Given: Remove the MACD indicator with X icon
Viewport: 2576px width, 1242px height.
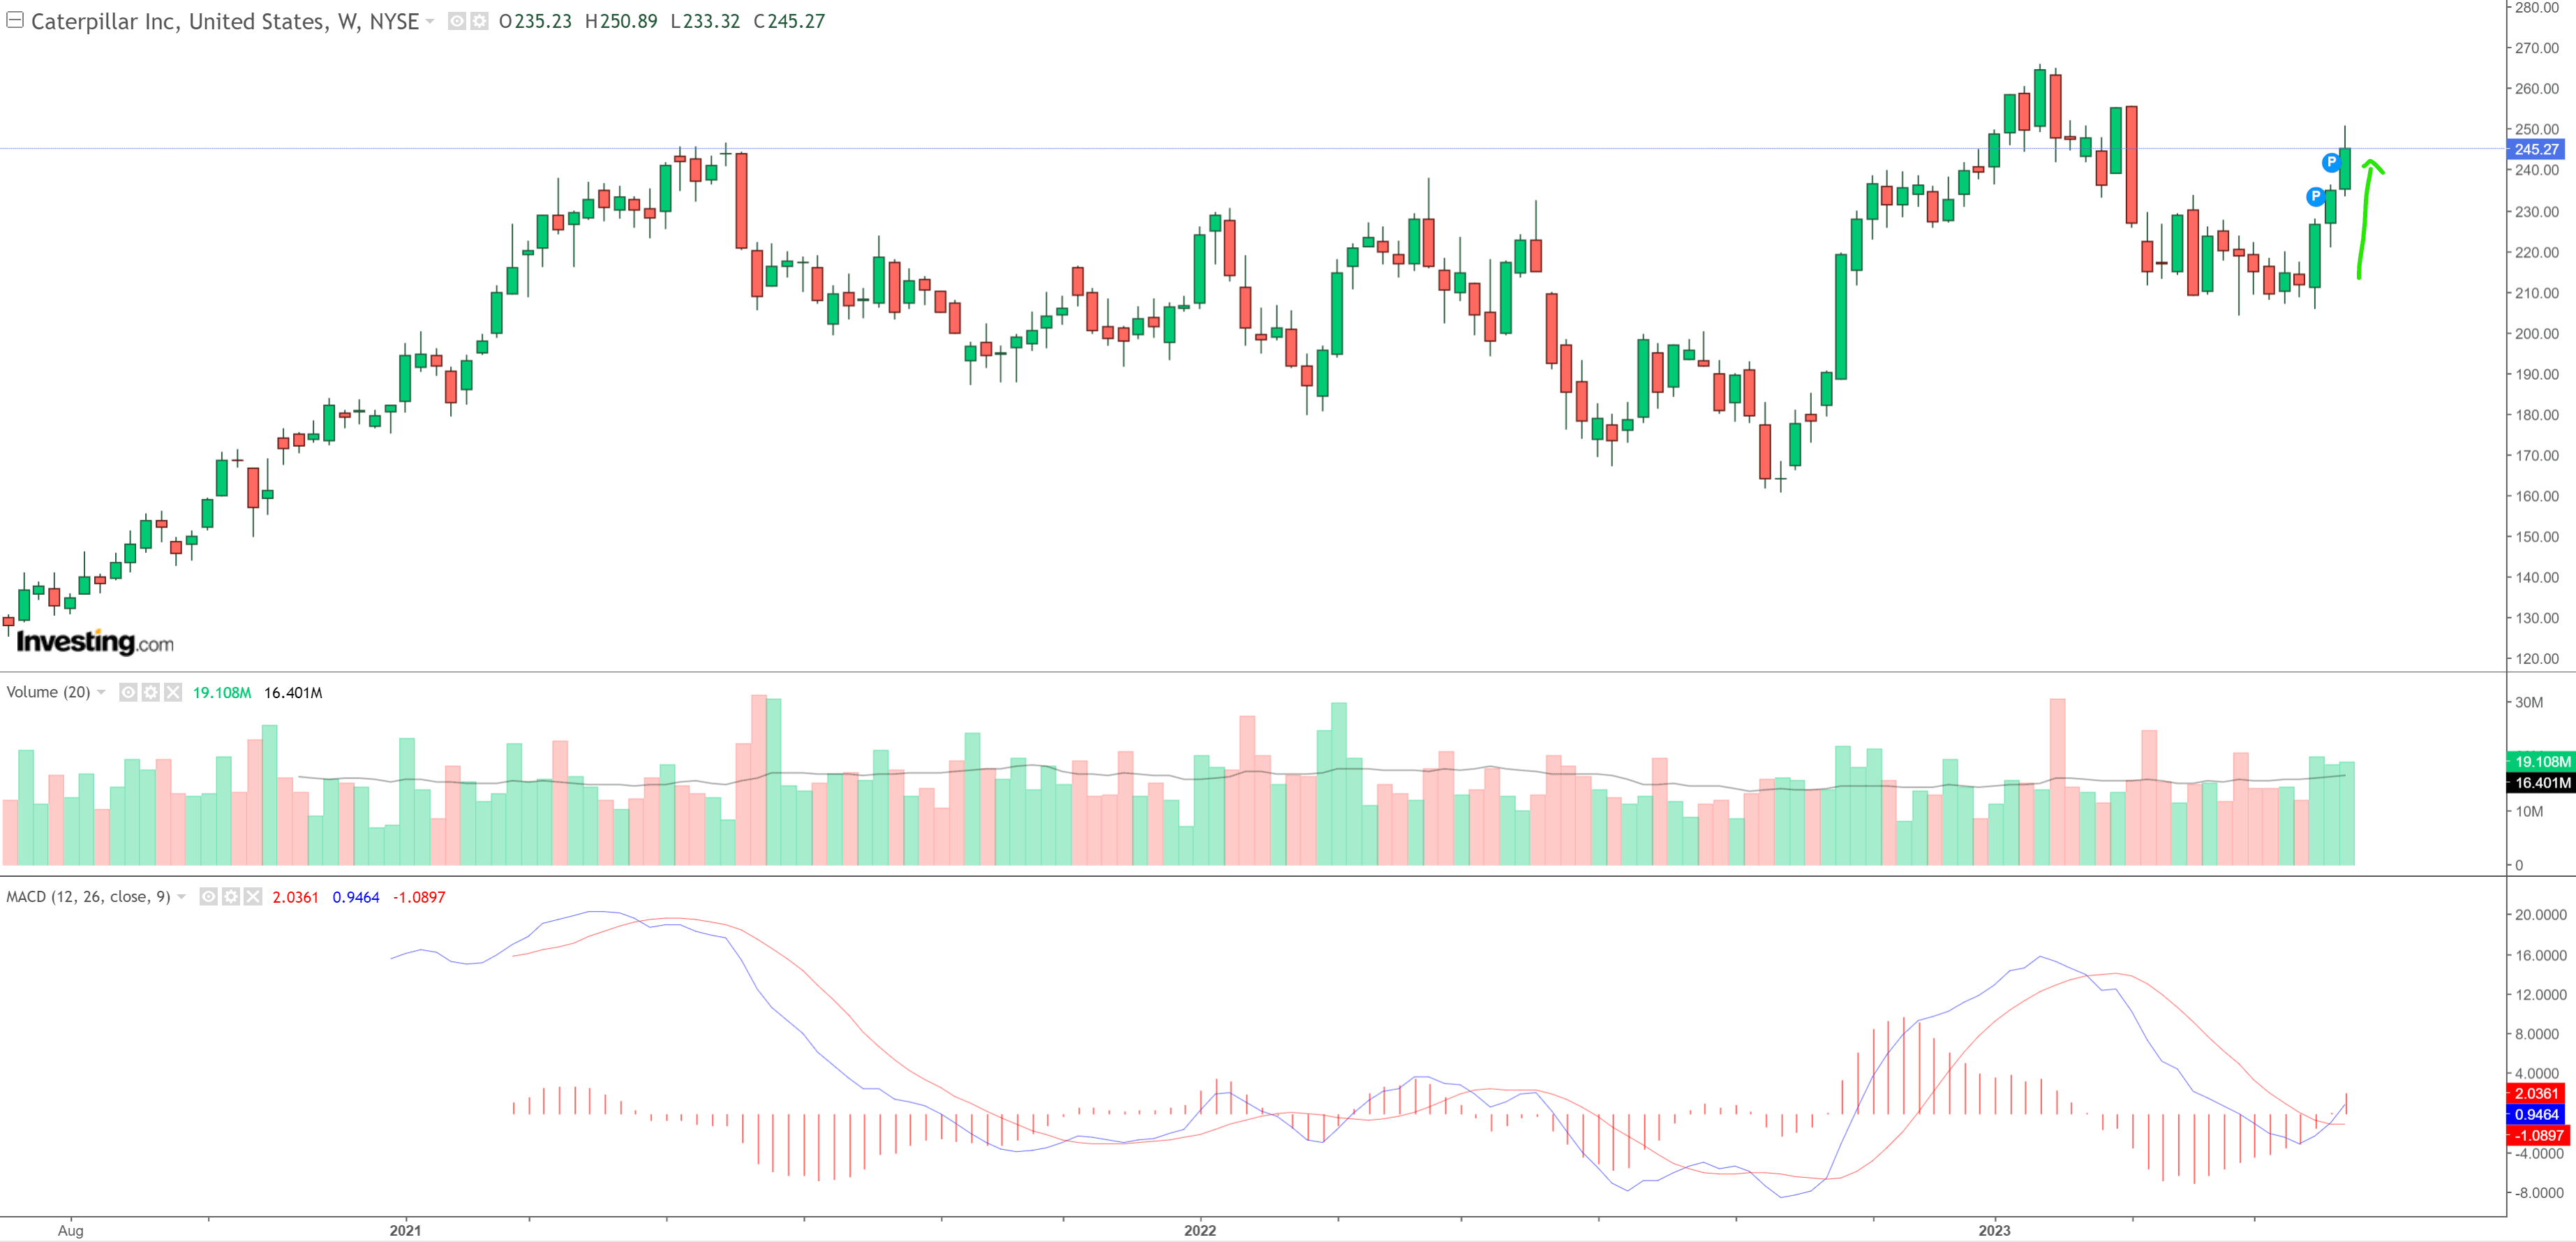Looking at the screenshot, I should pyautogui.click(x=253, y=897).
